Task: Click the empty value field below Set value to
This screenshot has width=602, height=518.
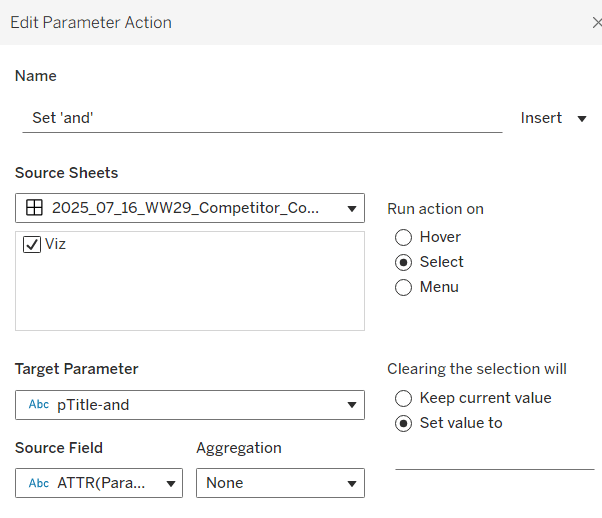Action: pos(494,457)
